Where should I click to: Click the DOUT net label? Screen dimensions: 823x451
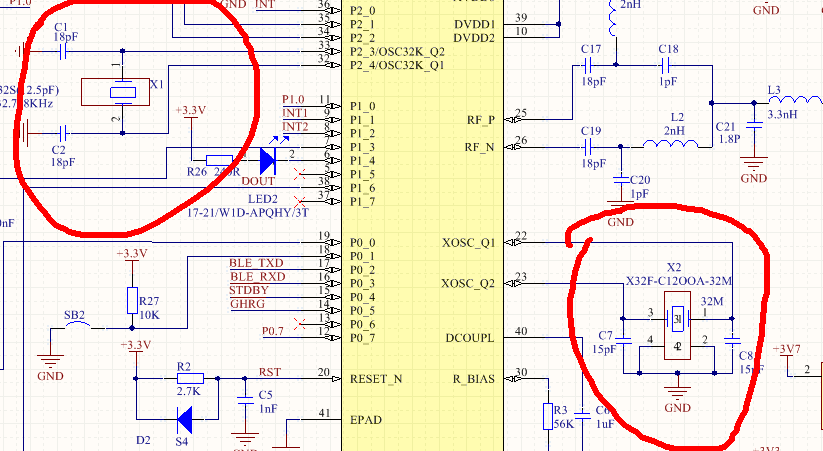pos(258,181)
